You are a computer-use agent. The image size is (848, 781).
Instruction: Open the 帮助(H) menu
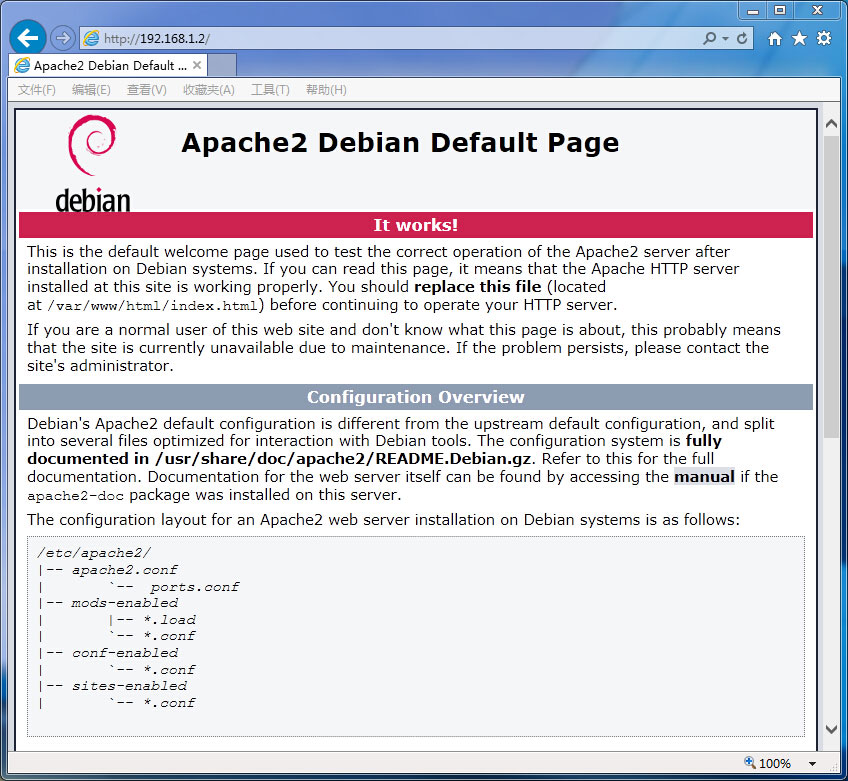point(326,89)
